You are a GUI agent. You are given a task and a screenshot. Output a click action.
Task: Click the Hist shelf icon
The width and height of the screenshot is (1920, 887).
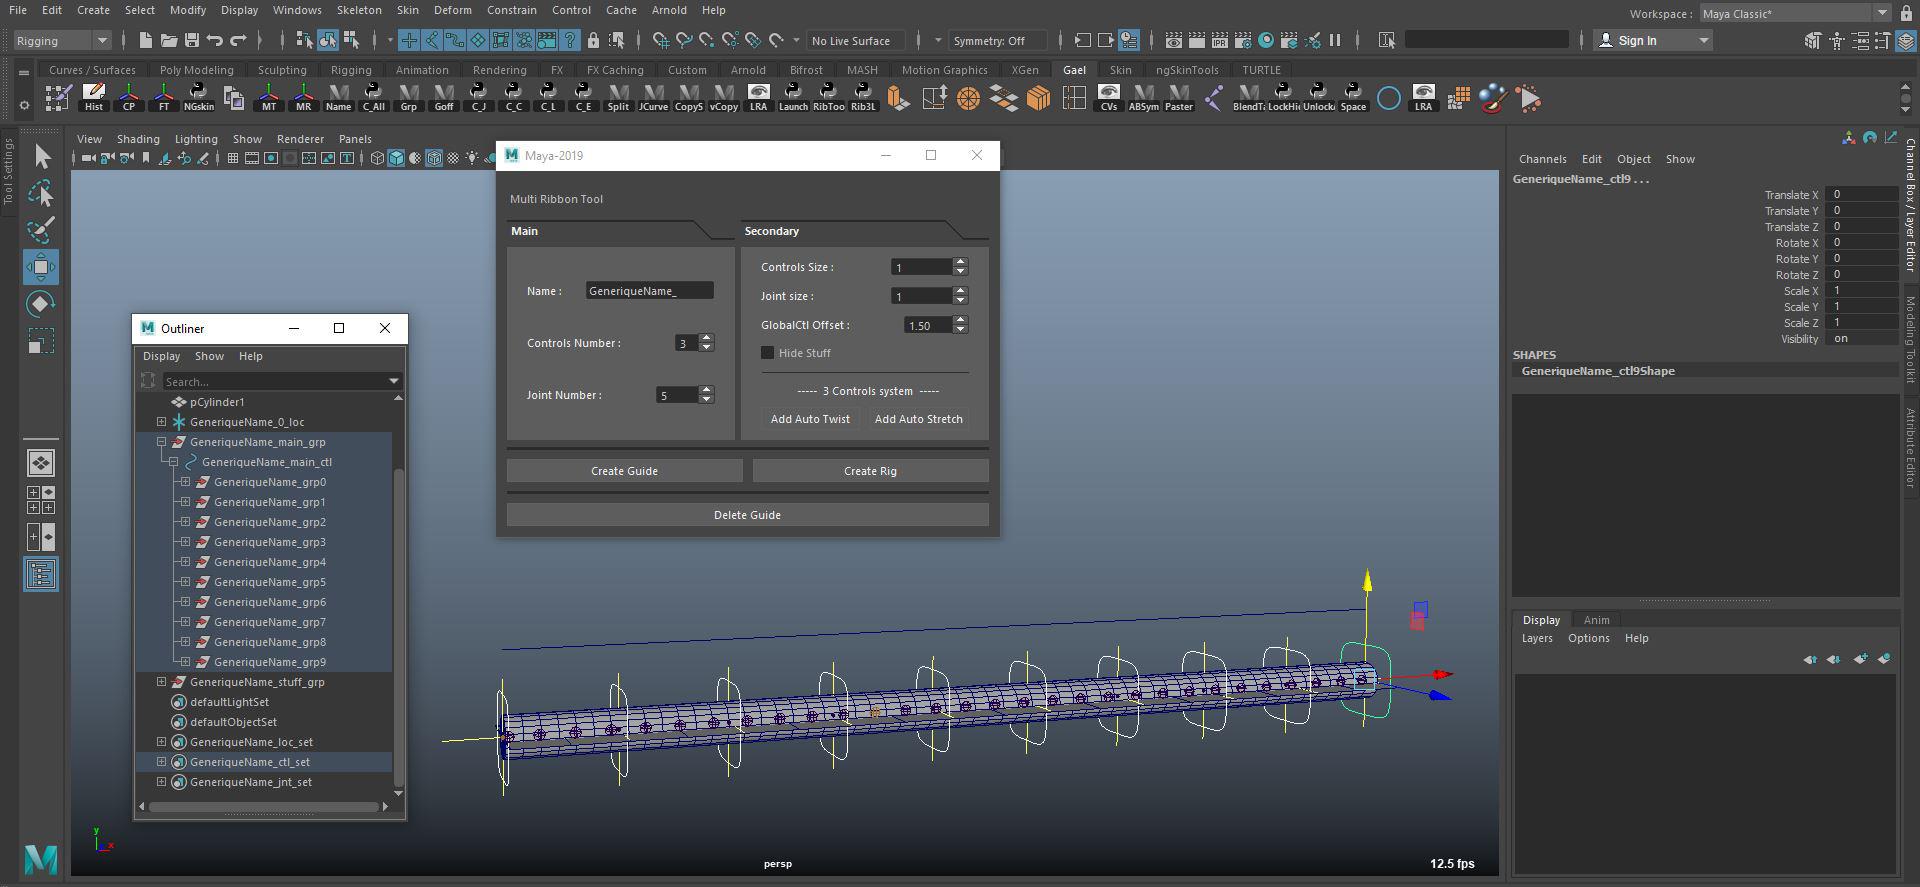click(93, 98)
